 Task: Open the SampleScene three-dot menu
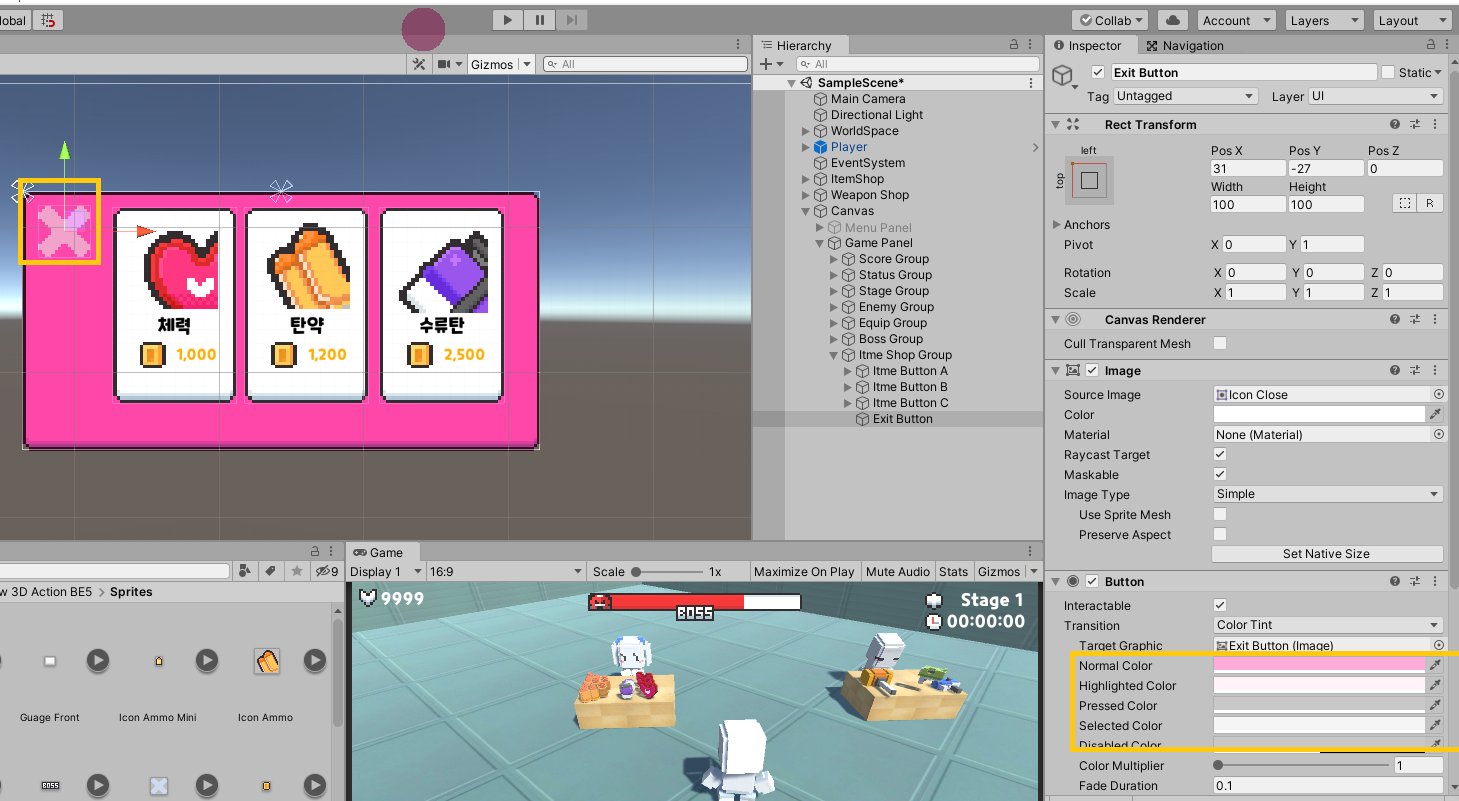1031,83
